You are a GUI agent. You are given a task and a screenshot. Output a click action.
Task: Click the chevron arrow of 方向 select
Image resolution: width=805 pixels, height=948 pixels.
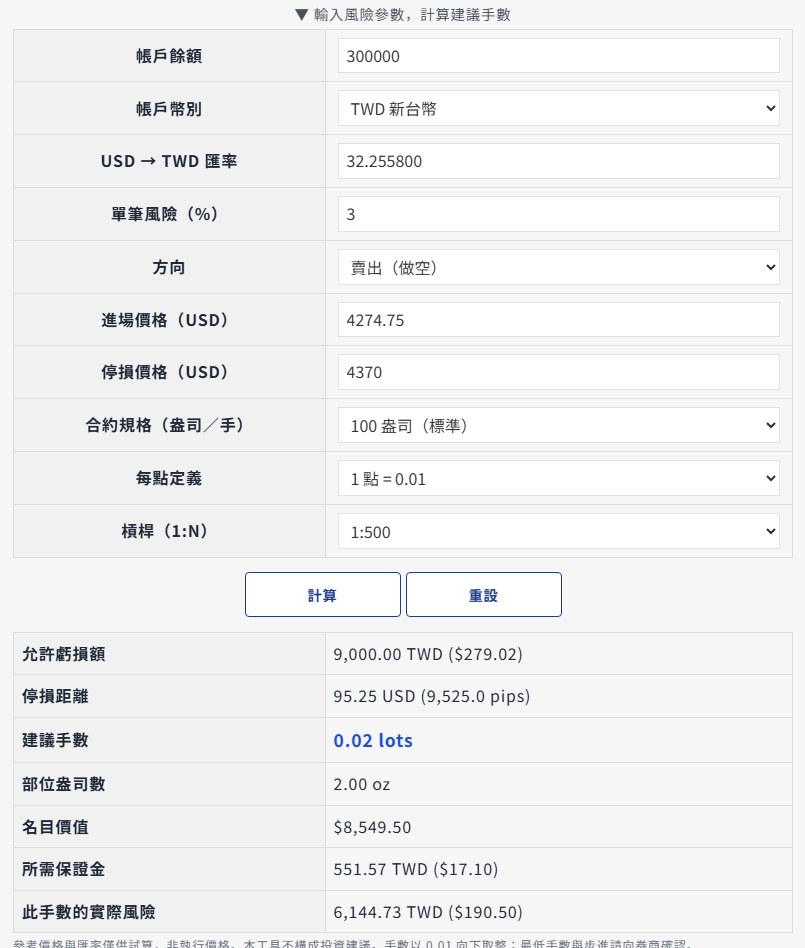(771, 267)
